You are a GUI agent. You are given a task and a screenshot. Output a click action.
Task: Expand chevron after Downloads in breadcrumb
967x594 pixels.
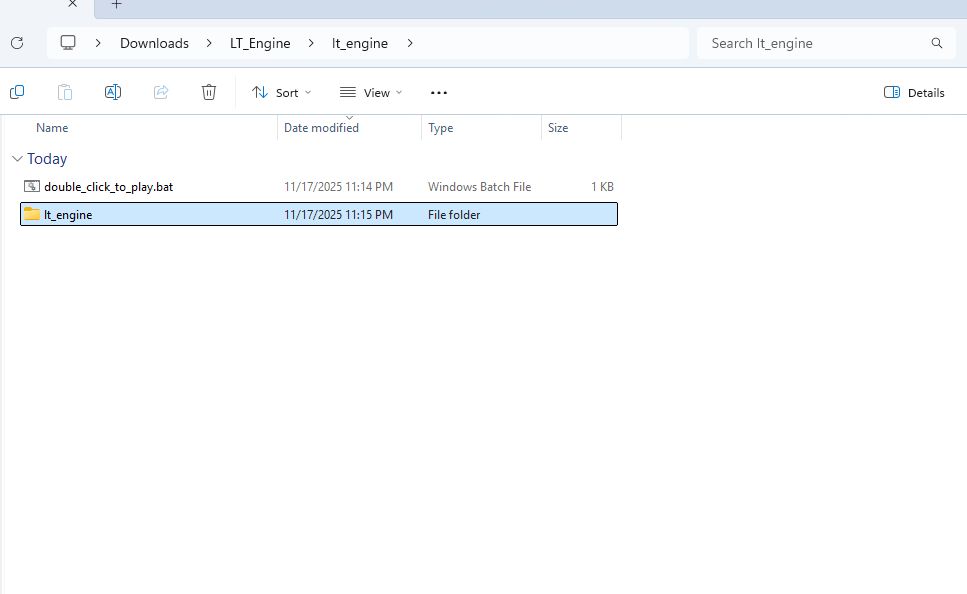(x=209, y=43)
